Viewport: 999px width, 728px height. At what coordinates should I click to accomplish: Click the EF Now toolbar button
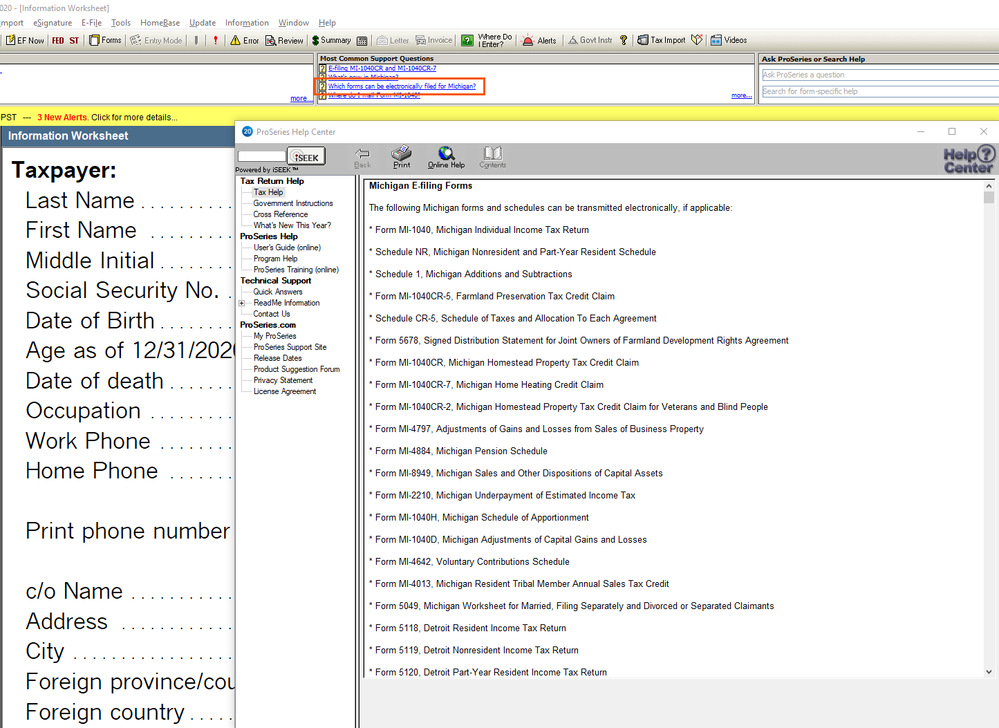point(24,41)
